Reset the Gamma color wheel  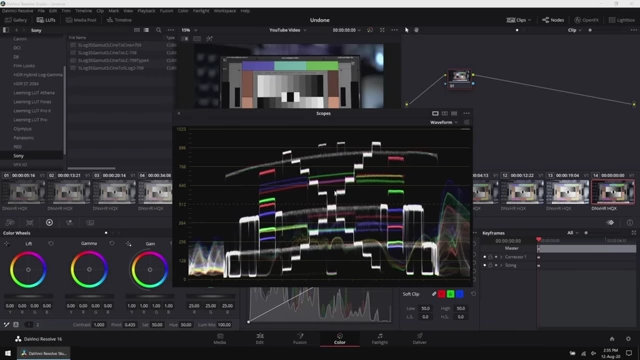pos(112,243)
